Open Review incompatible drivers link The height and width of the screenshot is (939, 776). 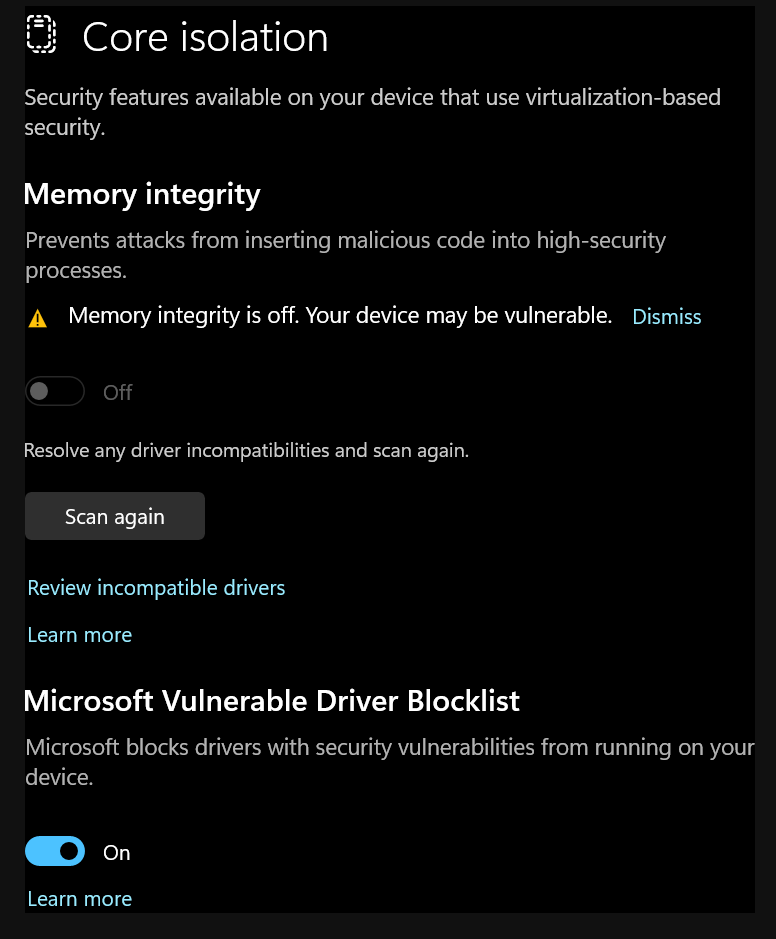click(156, 588)
